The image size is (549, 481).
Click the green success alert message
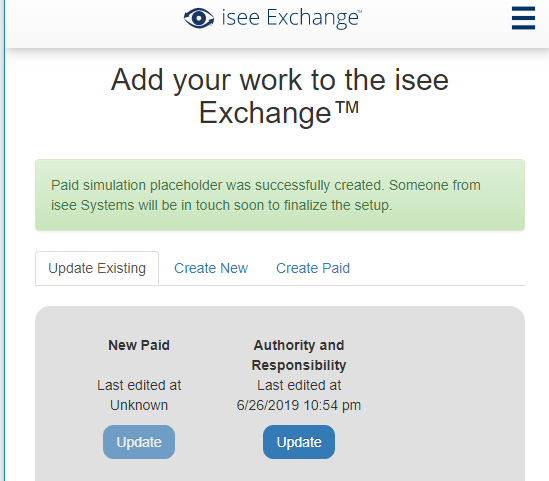[x=280, y=195]
